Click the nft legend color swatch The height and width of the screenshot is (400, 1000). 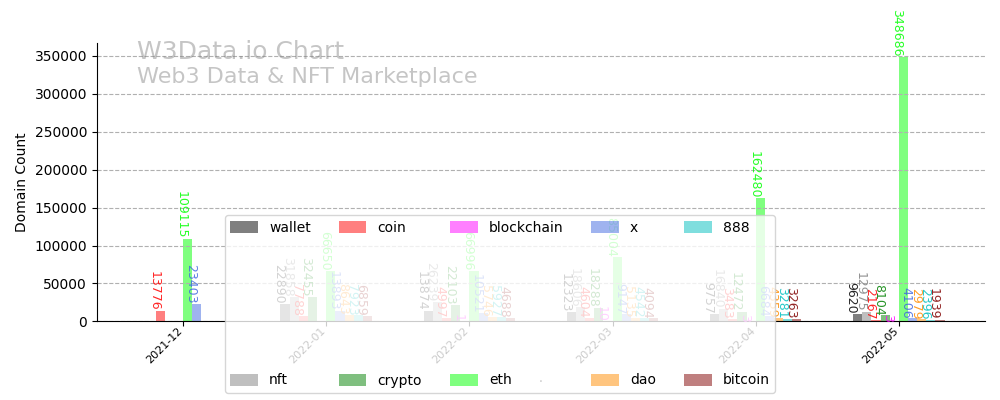[244, 380]
